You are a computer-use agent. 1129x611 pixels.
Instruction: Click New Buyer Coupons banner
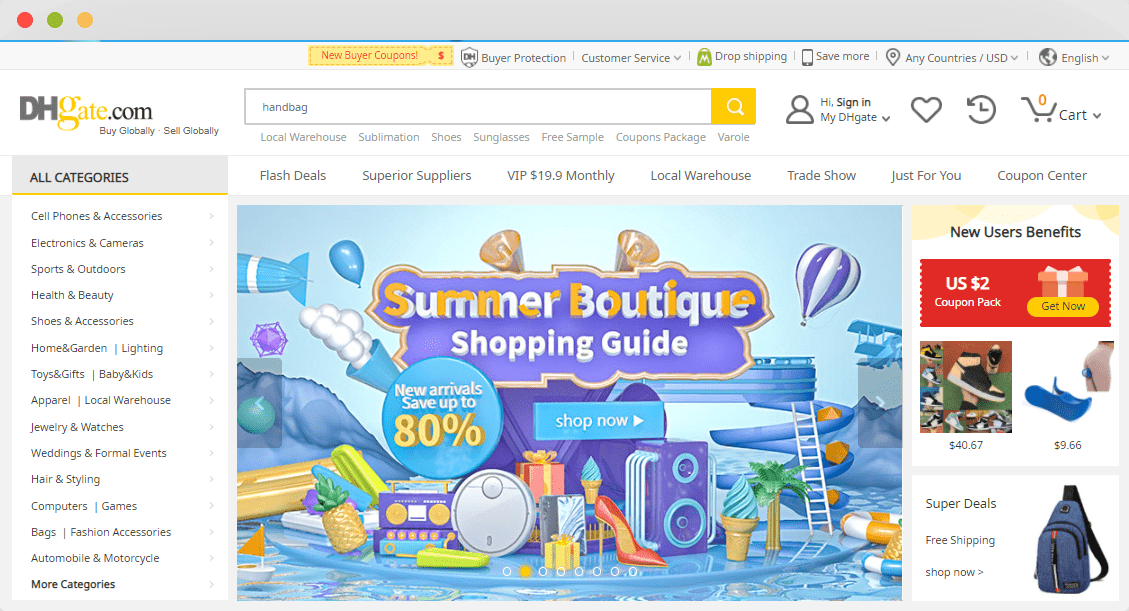click(x=381, y=55)
